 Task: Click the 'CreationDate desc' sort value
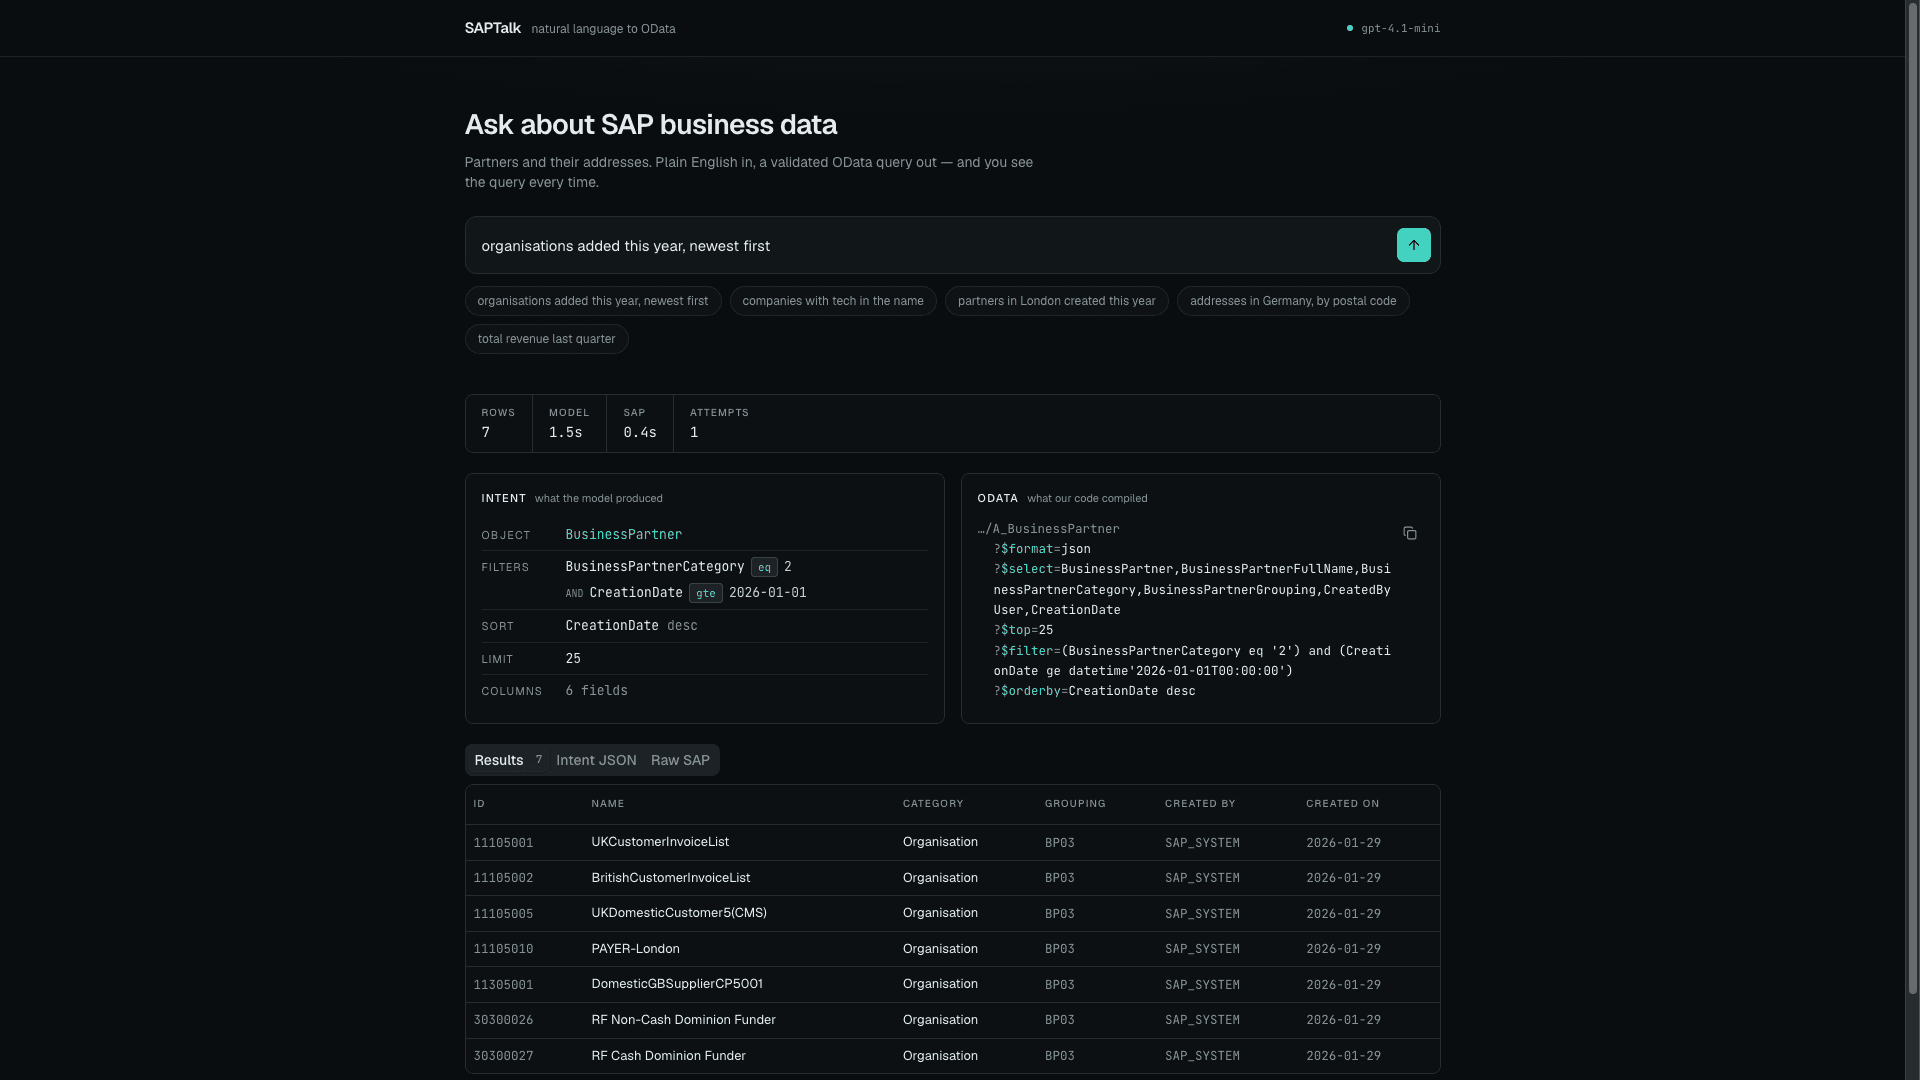point(631,626)
